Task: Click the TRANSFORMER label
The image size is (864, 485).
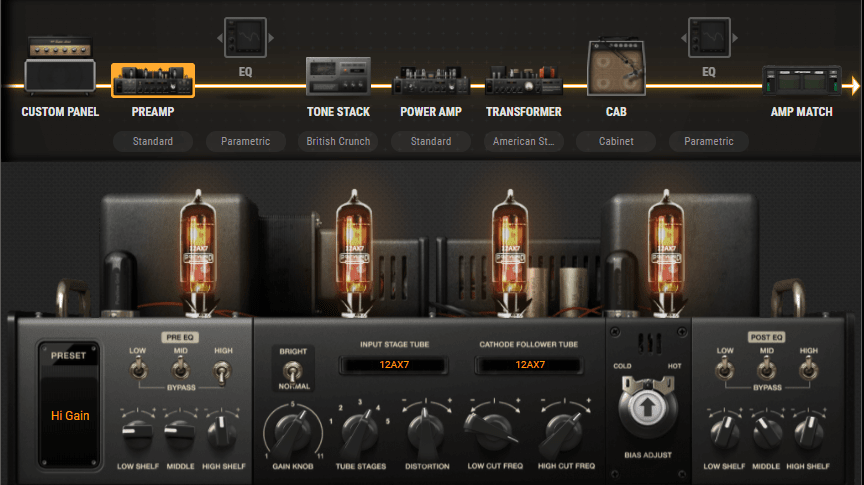Action: click(523, 112)
